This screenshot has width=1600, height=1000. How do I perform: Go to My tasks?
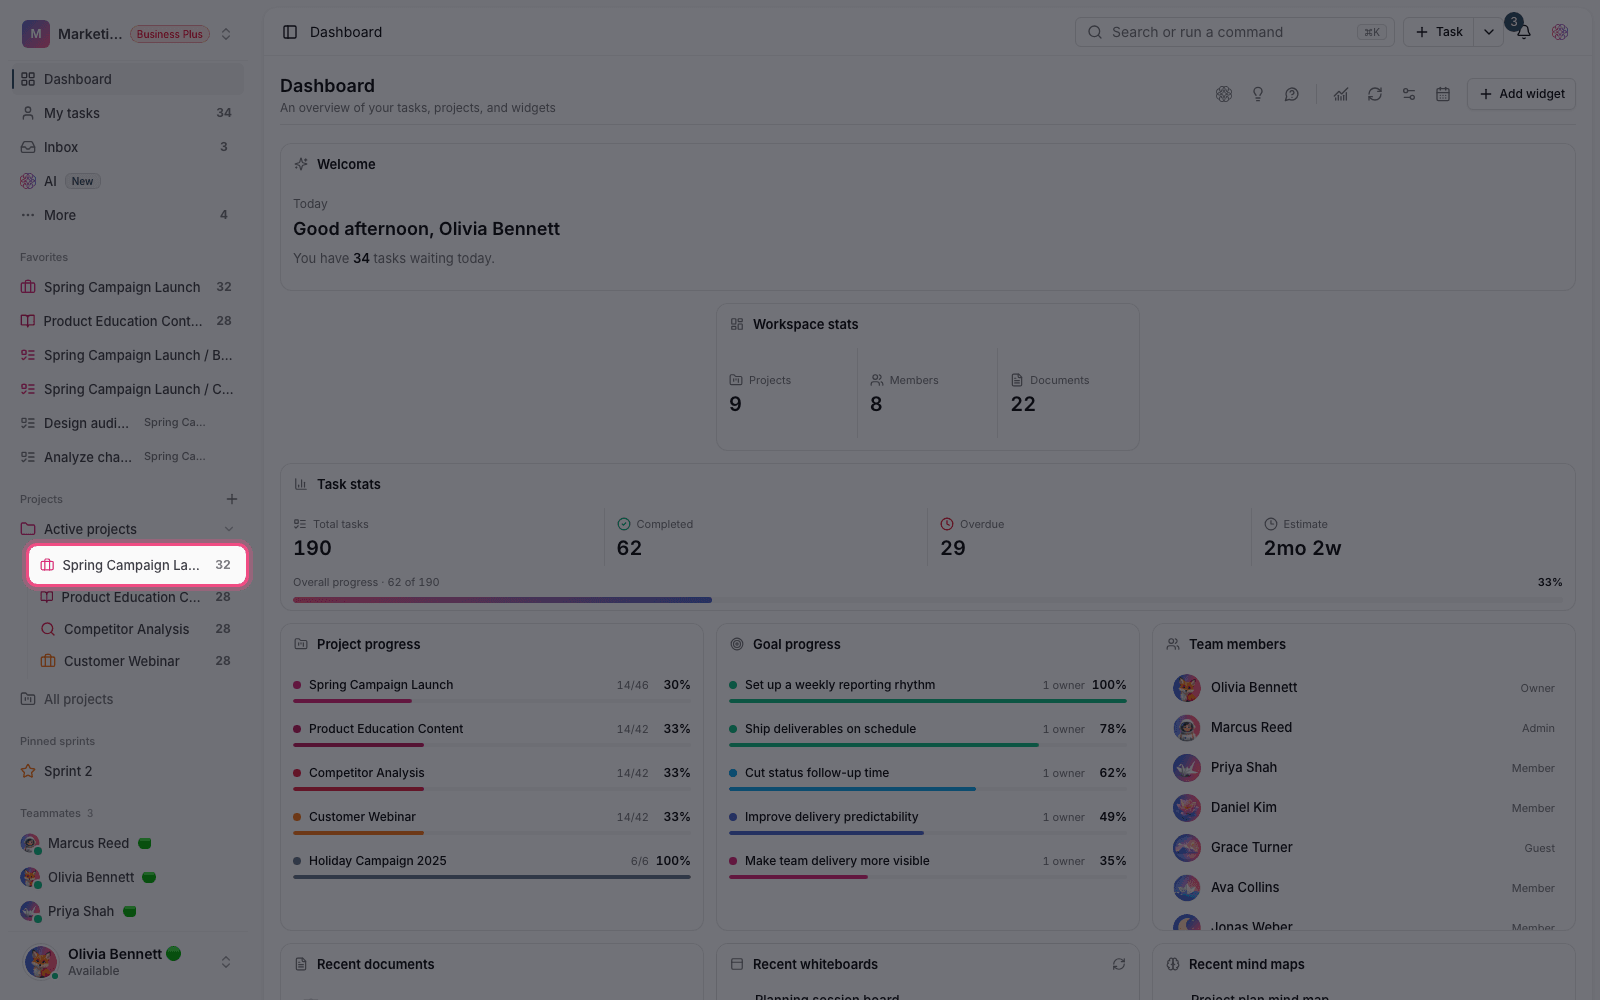(x=128, y=113)
